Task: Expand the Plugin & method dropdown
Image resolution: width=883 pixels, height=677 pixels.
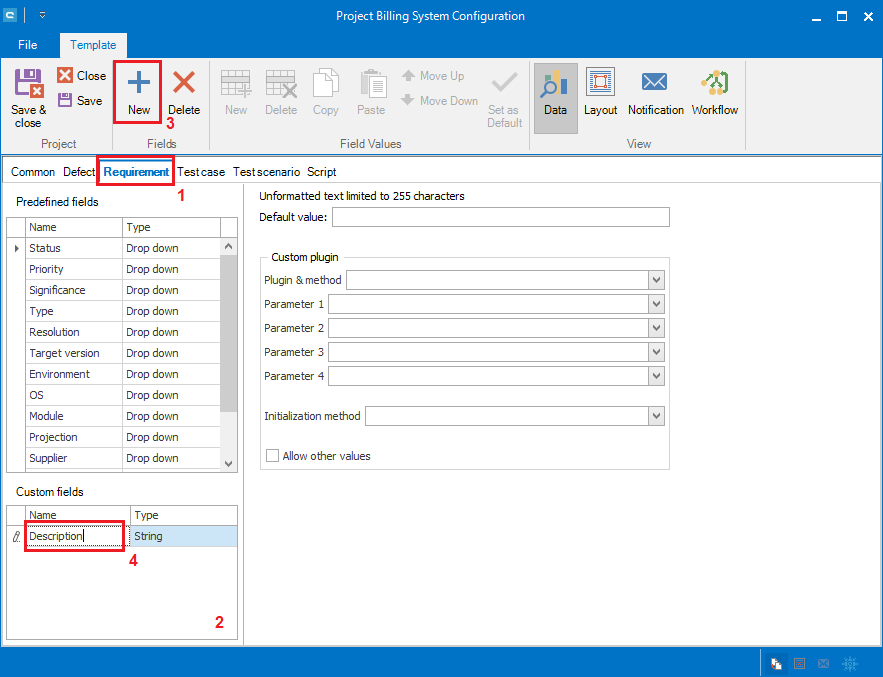Action: coord(656,280)
